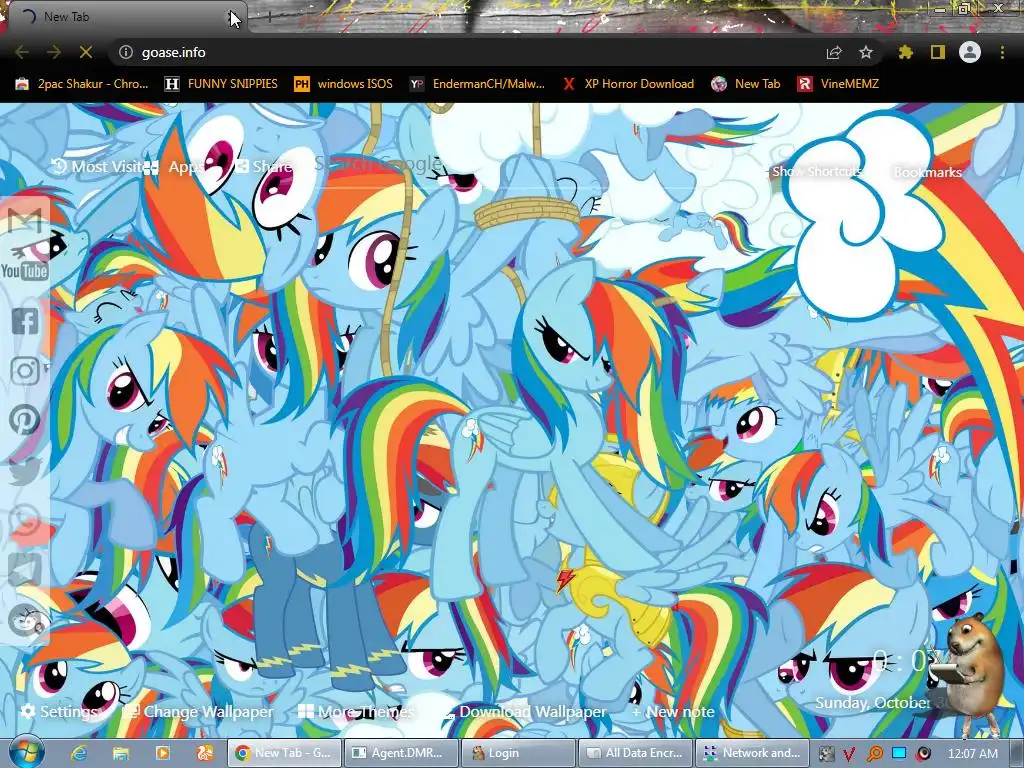Open YouTube from the side panel

click(x=24, y=270)
